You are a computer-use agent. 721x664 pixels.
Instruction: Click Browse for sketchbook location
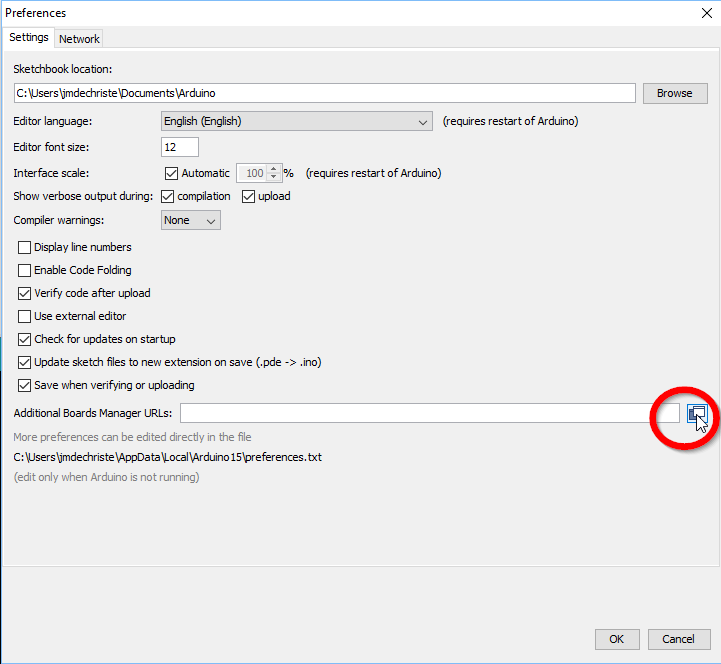675,93
